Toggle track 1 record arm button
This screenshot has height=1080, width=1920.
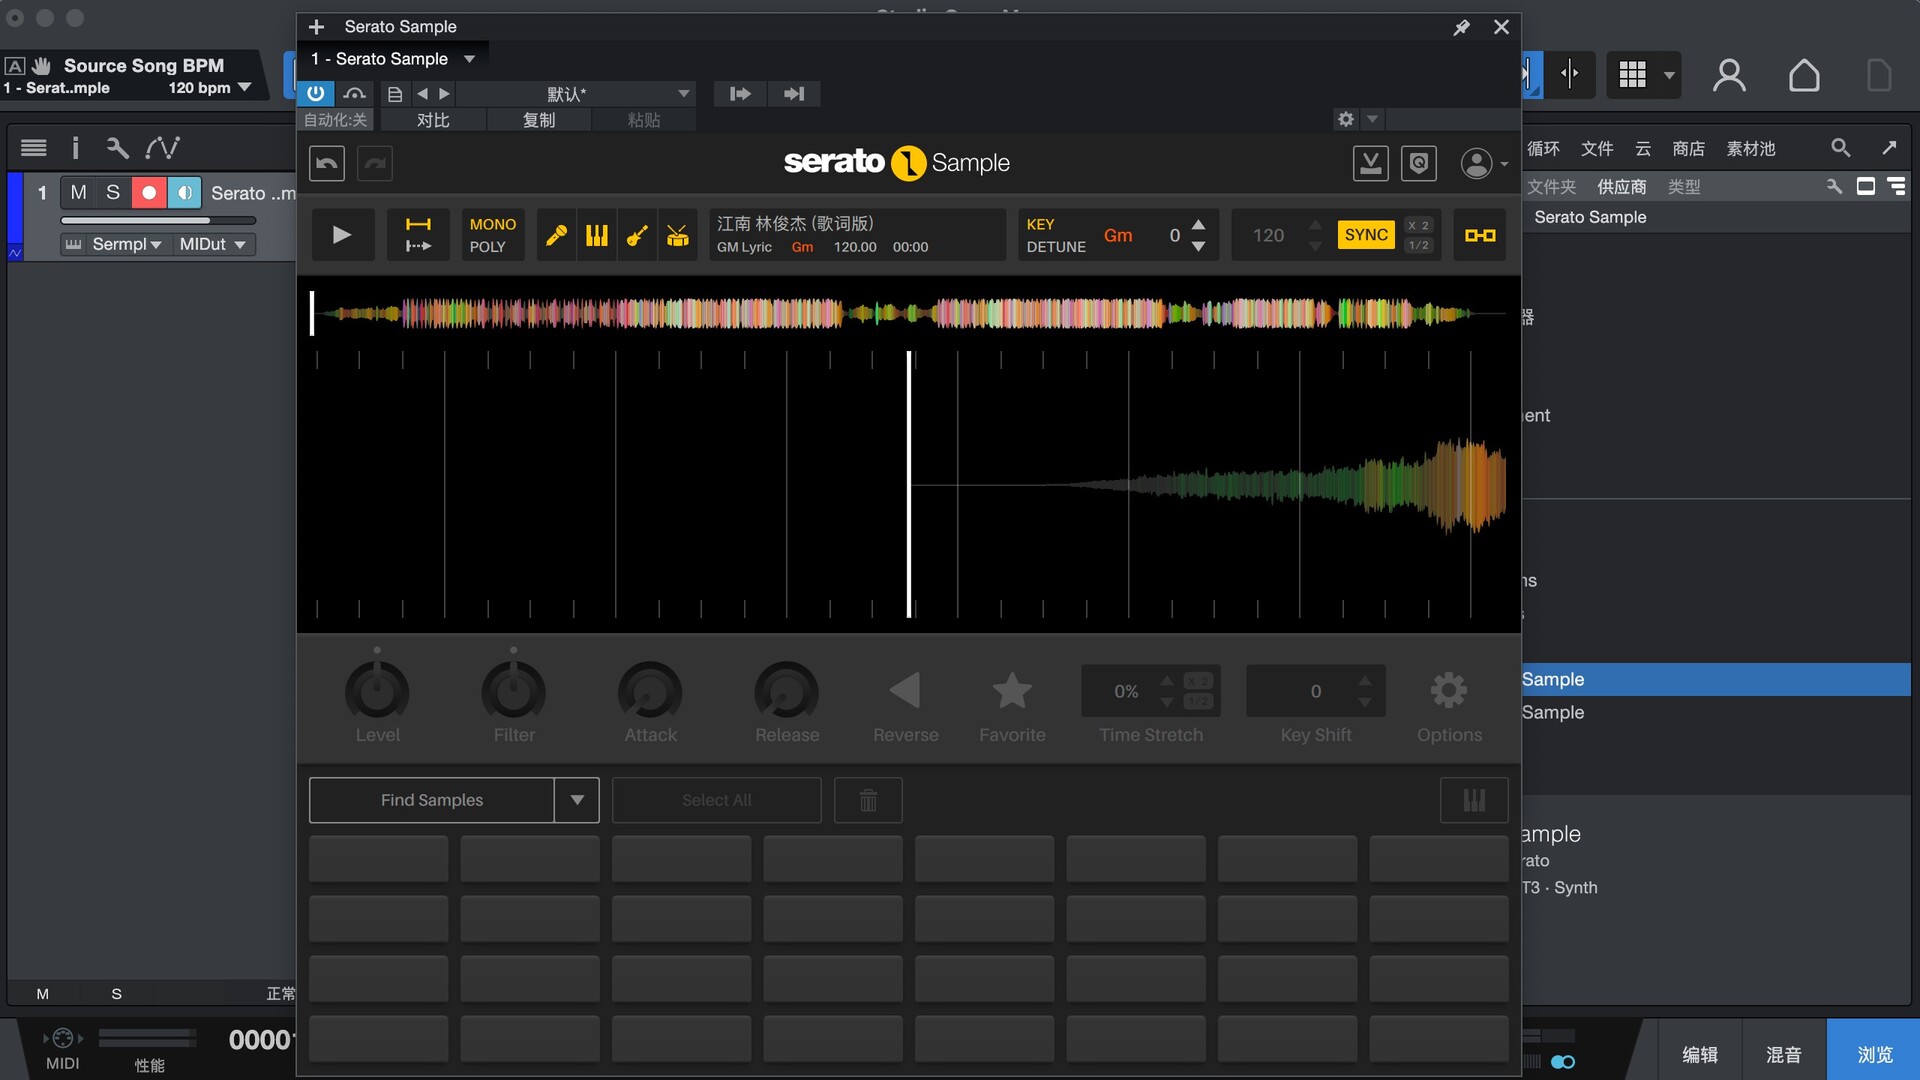click(149, 192)
